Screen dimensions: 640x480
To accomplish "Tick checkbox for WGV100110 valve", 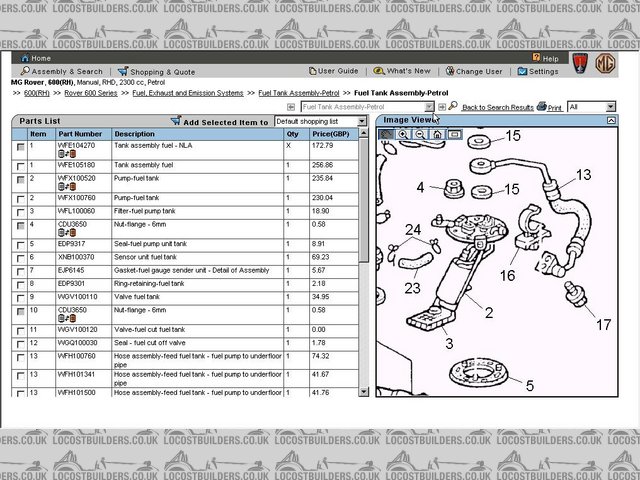I will click(x=20, y=298).
